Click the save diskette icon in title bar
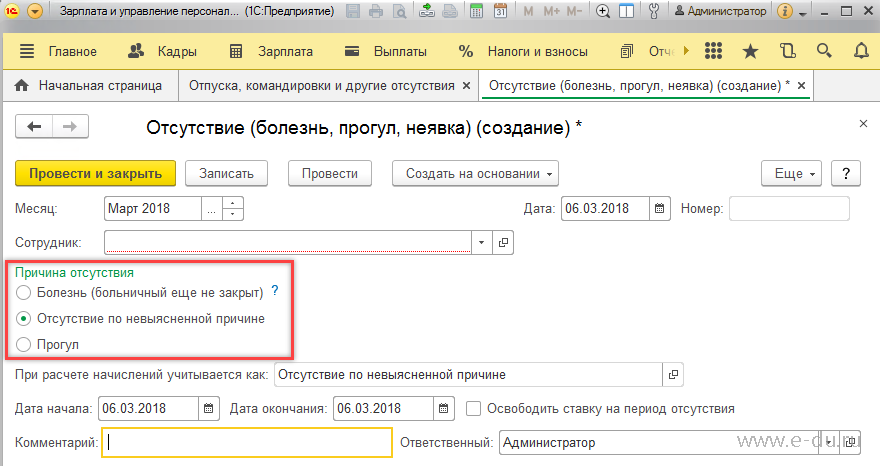 coord(353,11)
